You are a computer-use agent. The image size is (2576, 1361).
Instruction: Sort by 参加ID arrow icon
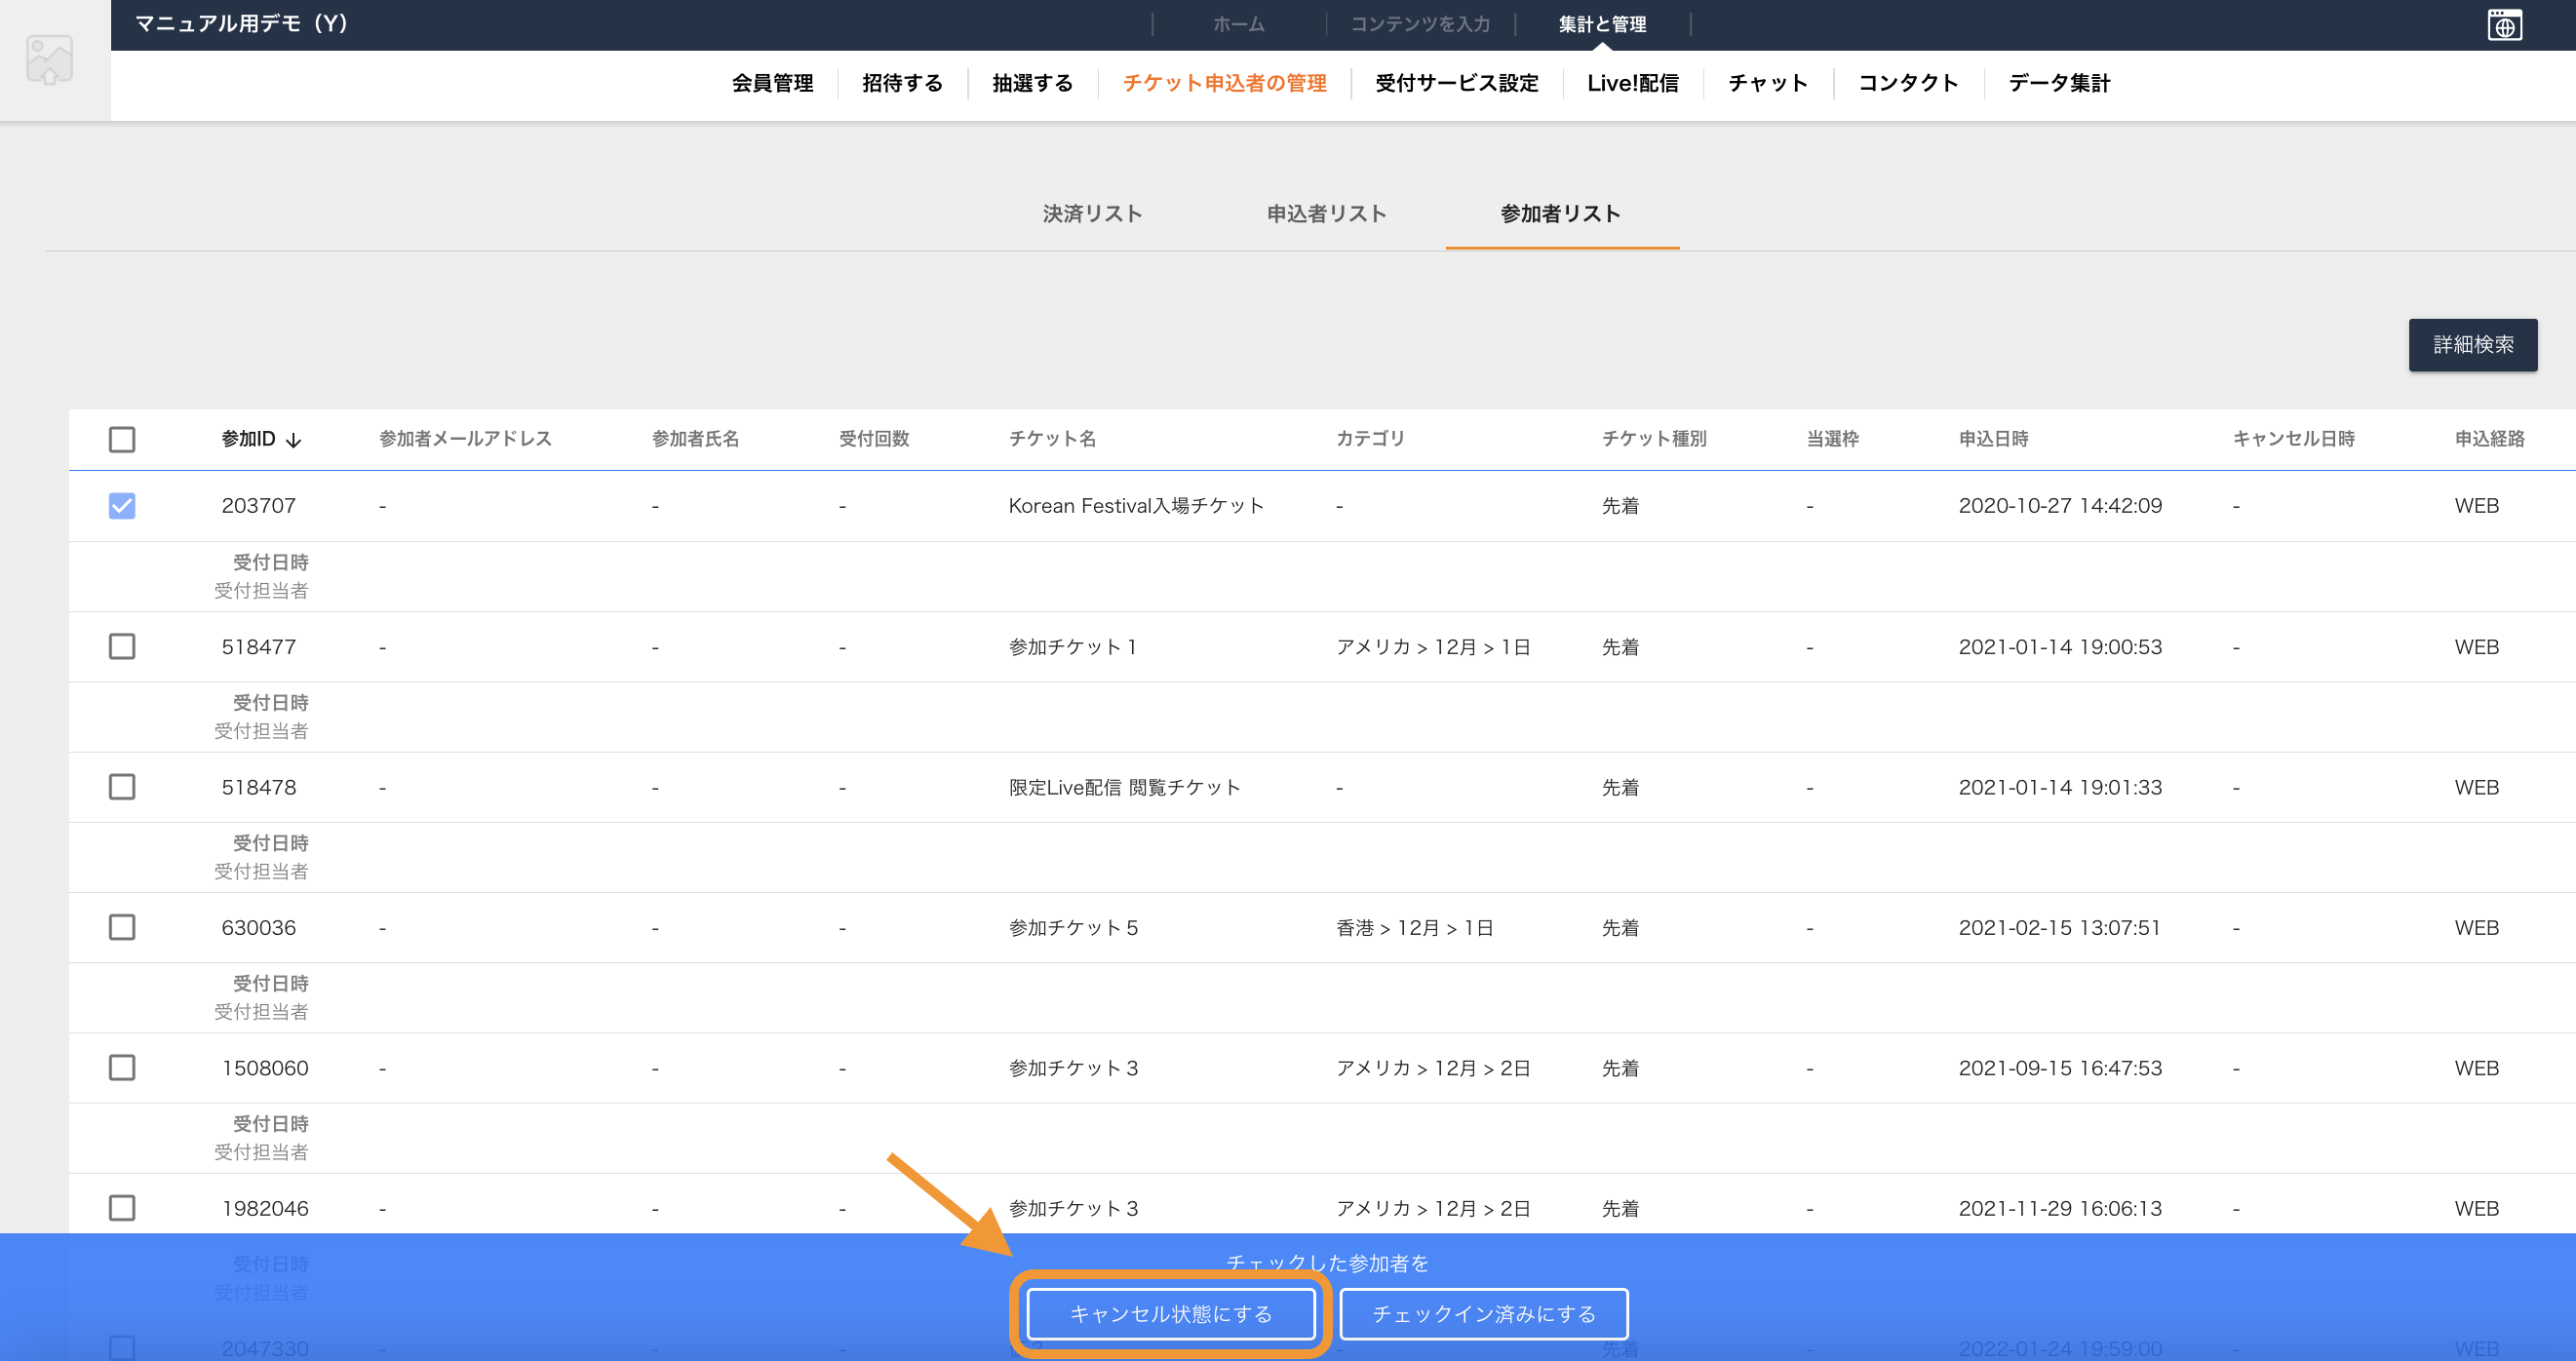[293, 440]
